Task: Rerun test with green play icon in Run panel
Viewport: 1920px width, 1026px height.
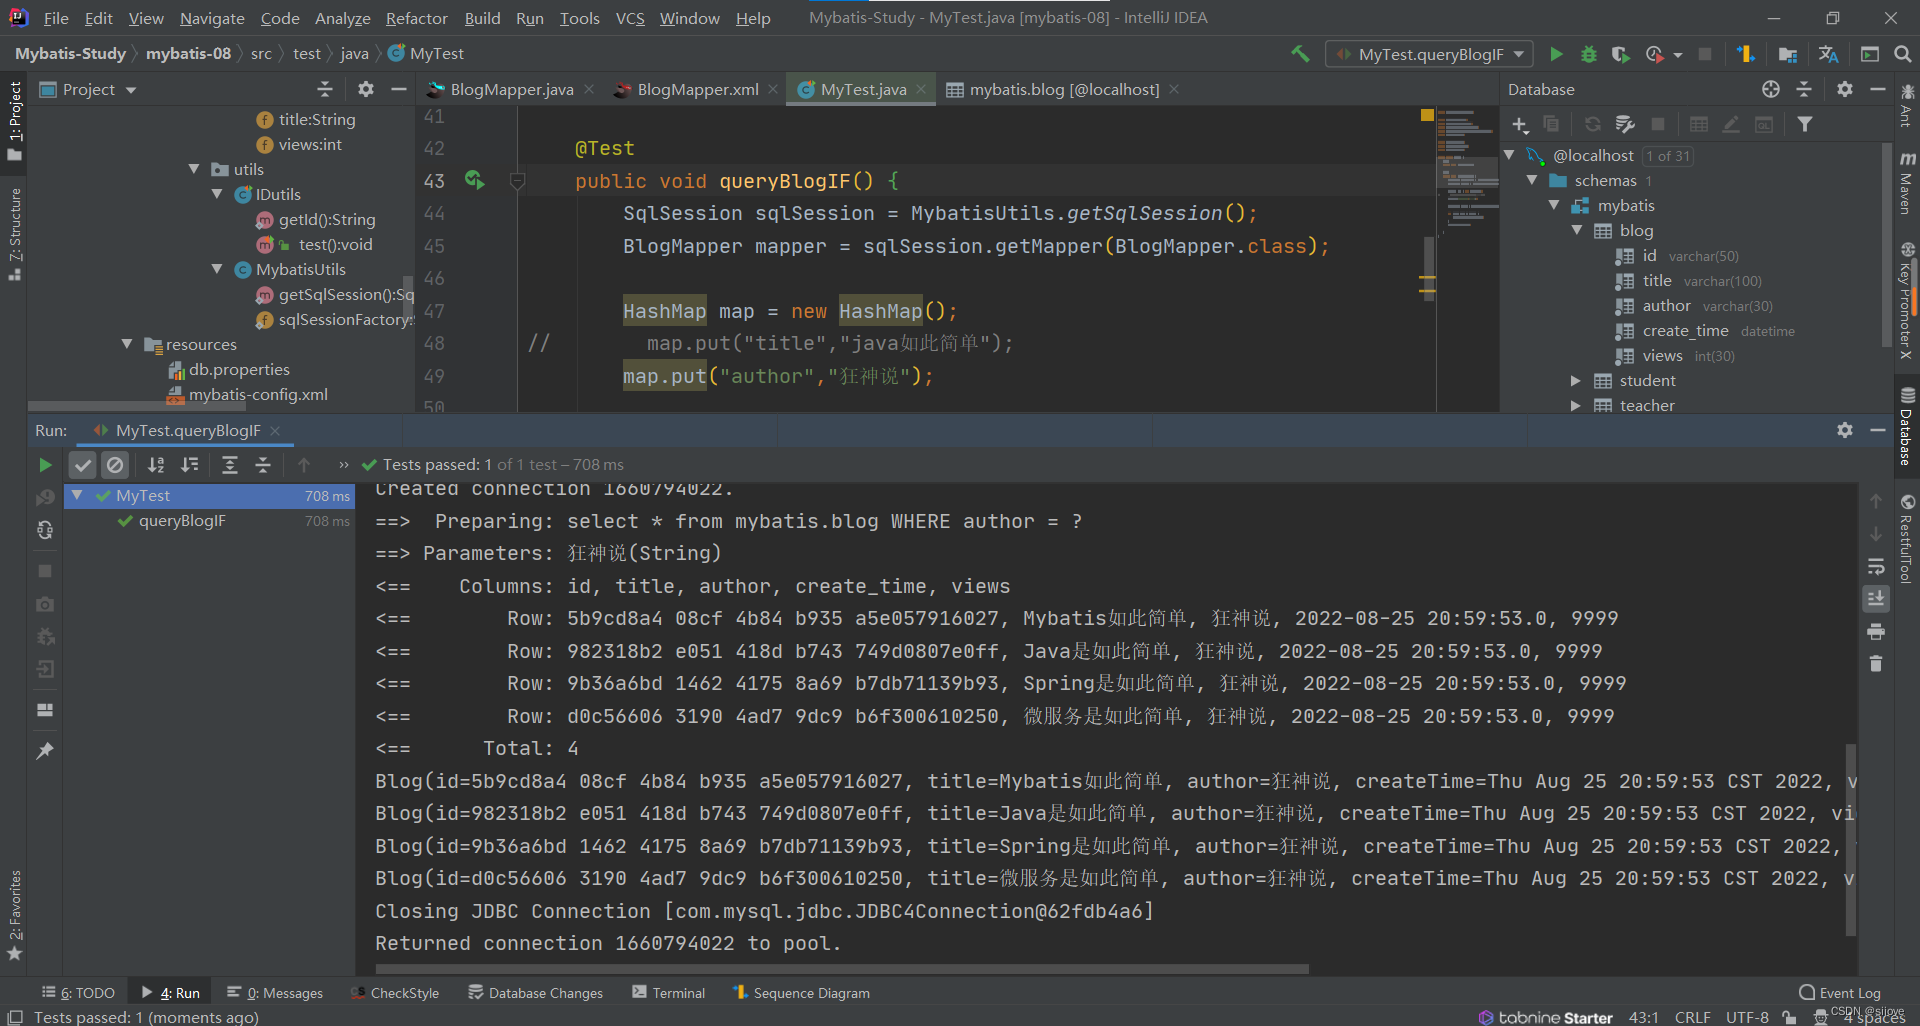Action: pos(45,465)
